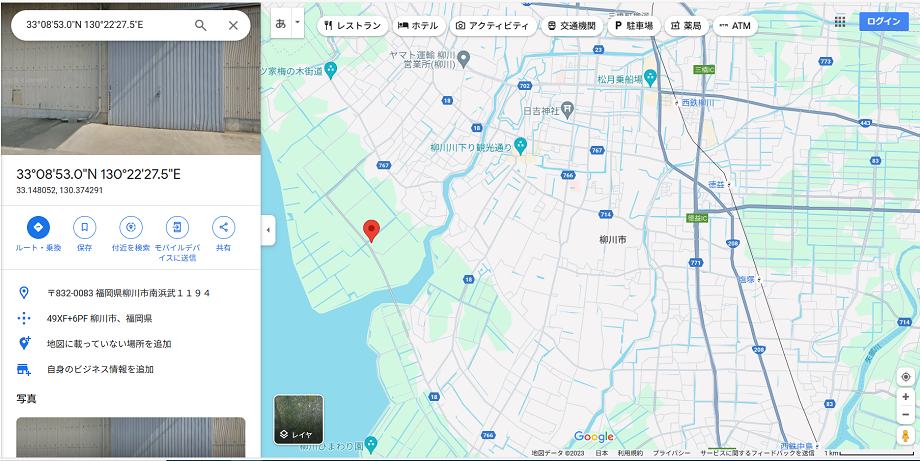Click the search magnifier icon
920x461 pixels.
click(x=201, y=25)
